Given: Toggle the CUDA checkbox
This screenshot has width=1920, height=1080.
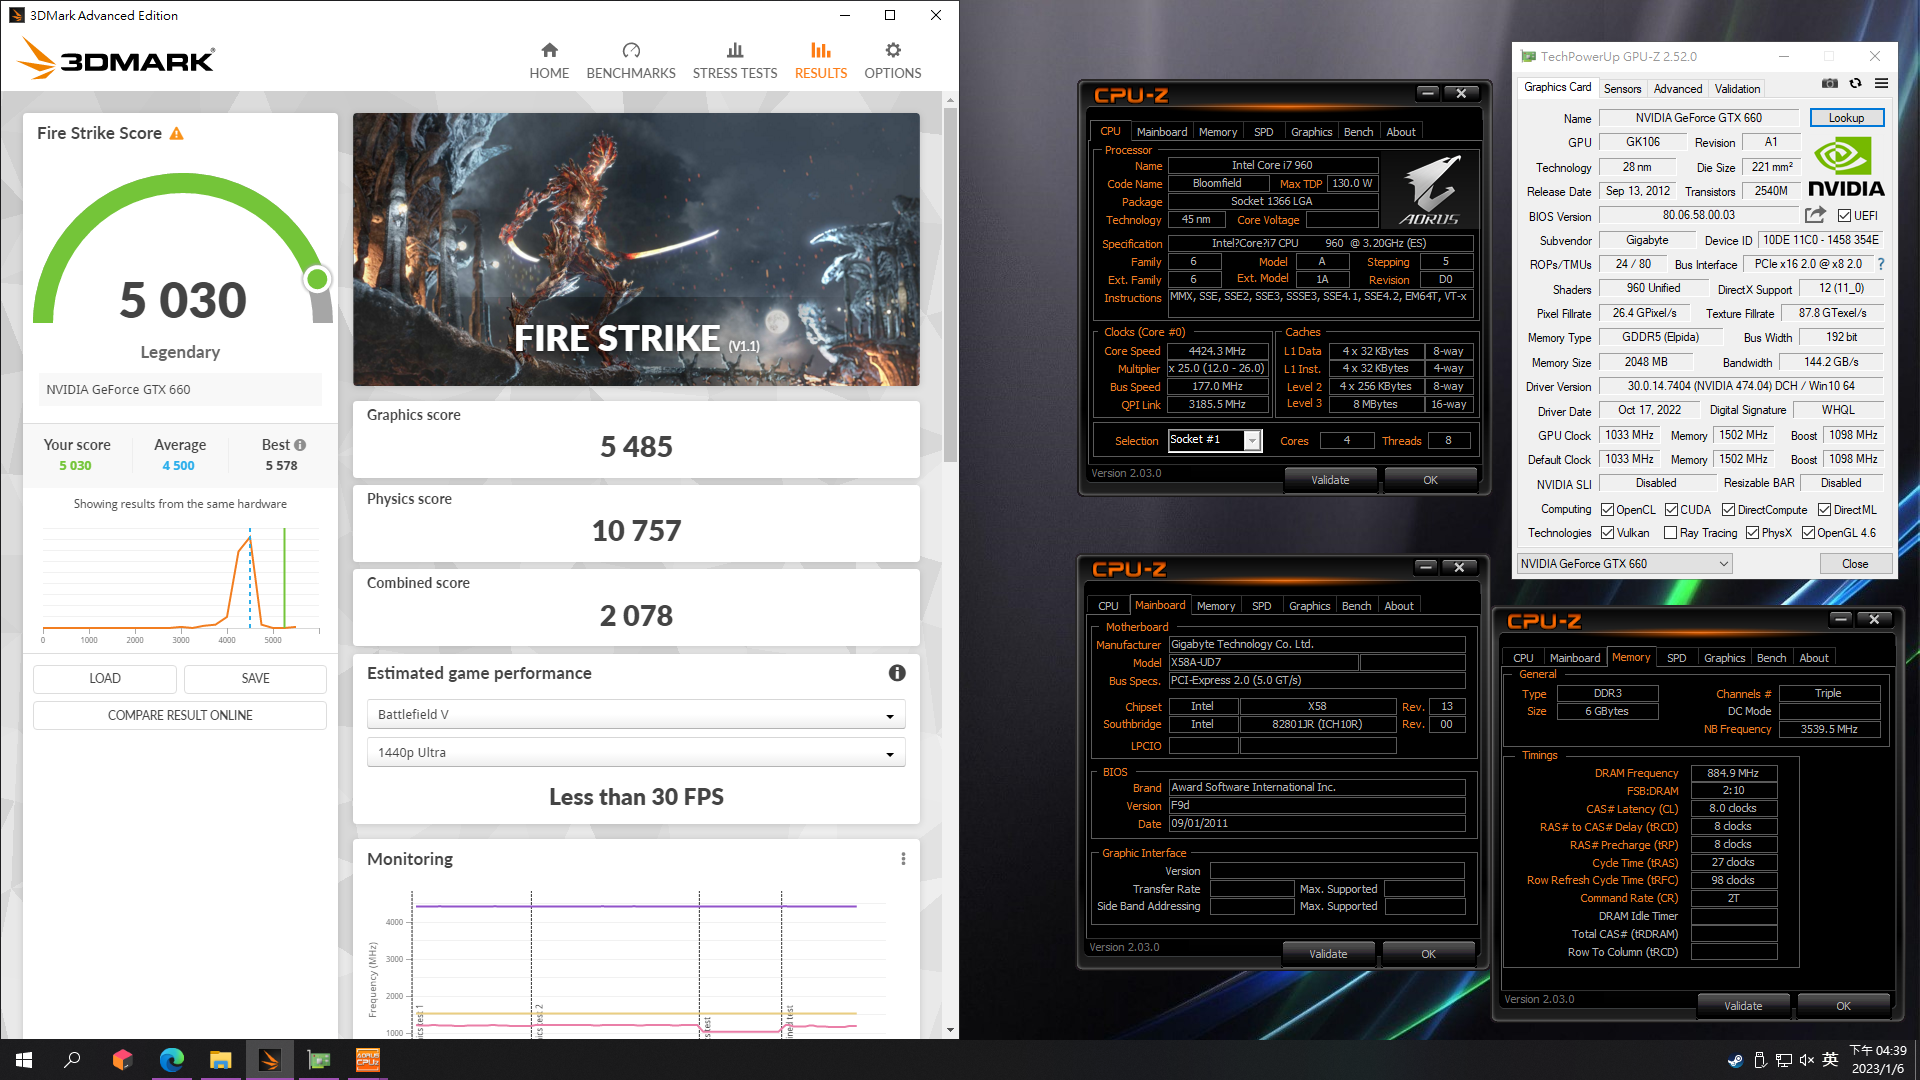Looking at the screenshot, I should point(1671,510).
